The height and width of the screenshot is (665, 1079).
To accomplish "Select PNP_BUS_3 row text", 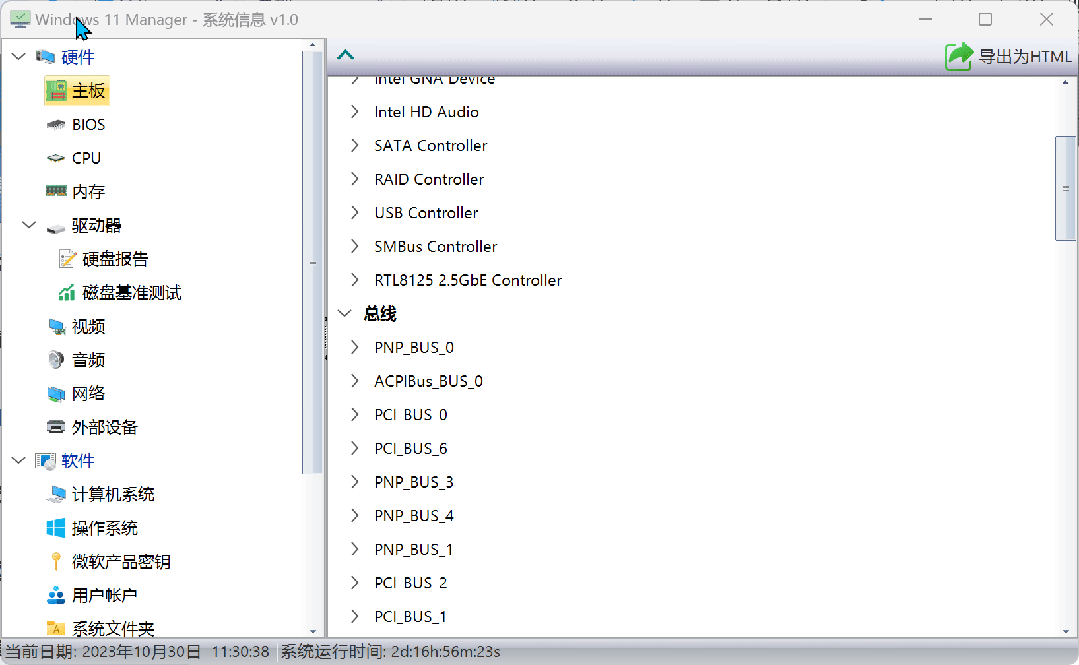I will click(x=414, y=482).
